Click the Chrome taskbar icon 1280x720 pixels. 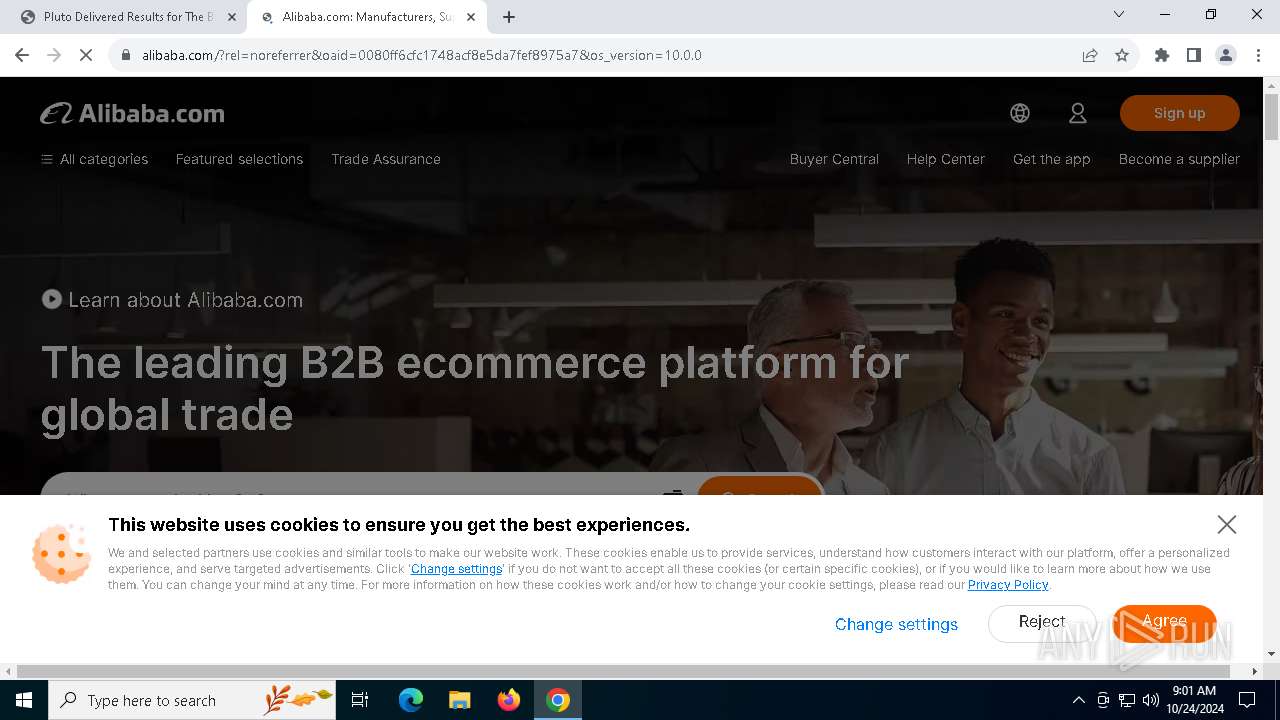(558, 700)
